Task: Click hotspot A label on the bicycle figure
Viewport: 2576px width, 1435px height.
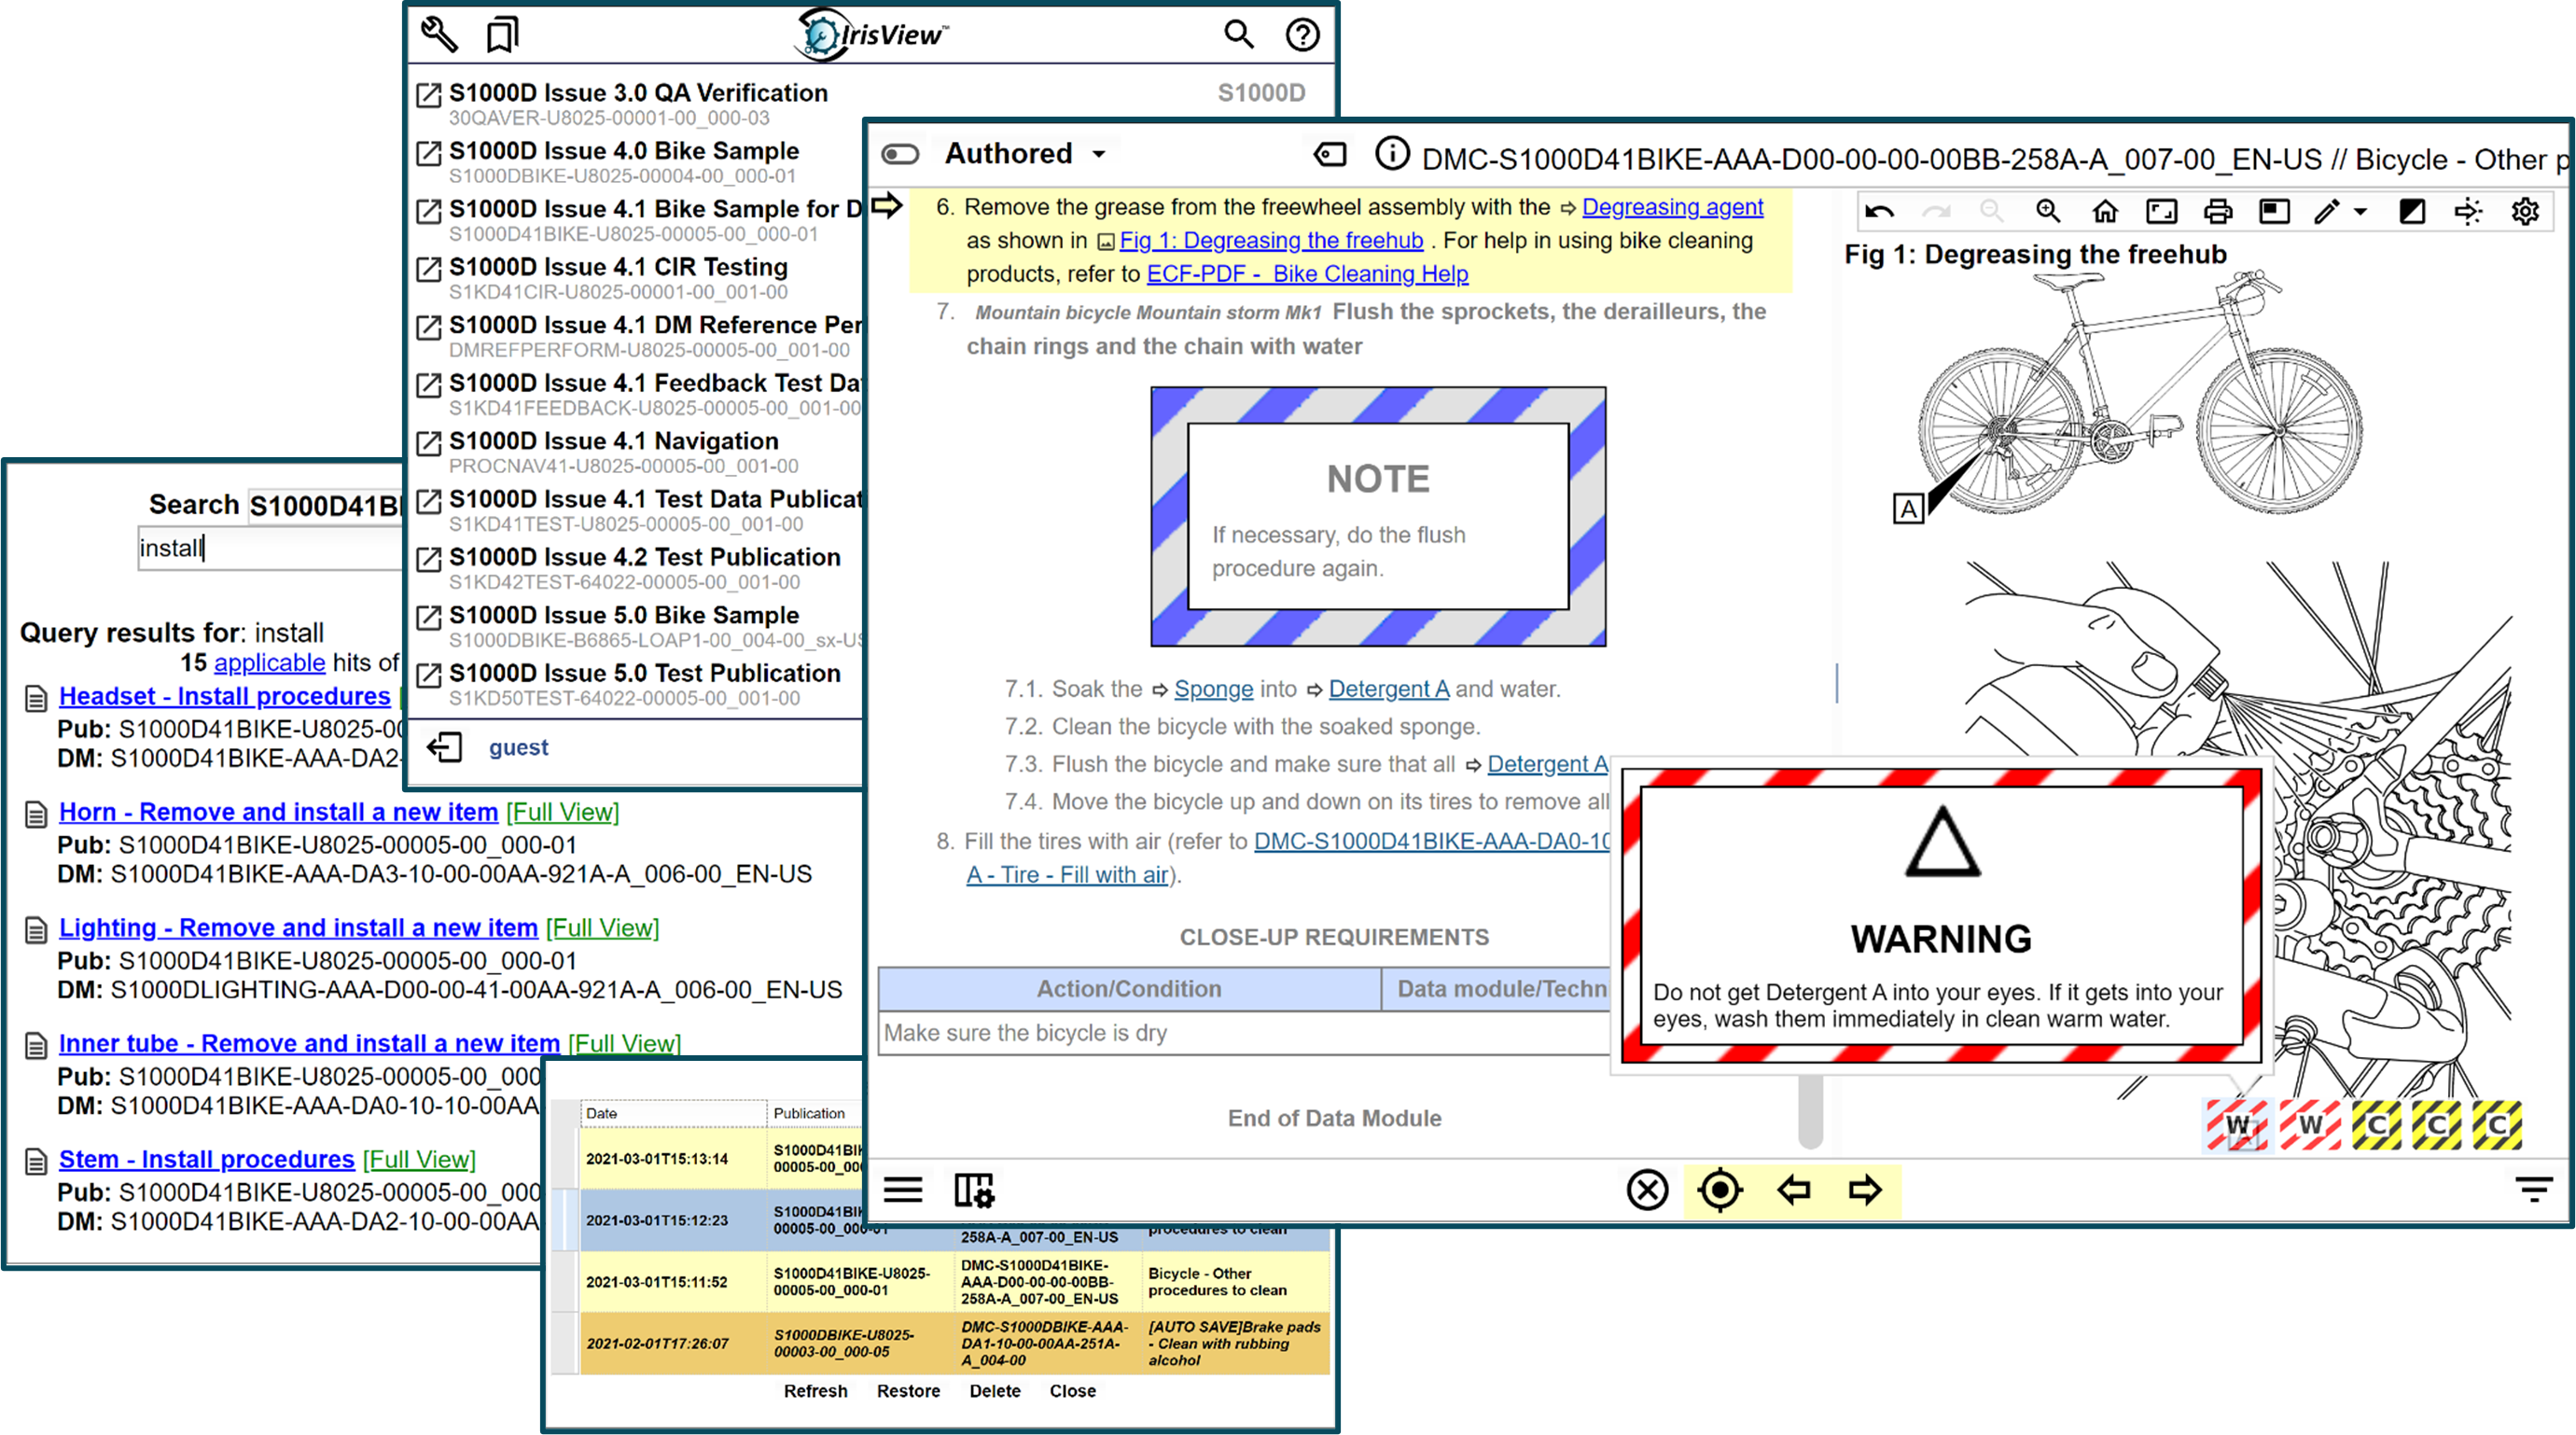Action: [1908, 509]
